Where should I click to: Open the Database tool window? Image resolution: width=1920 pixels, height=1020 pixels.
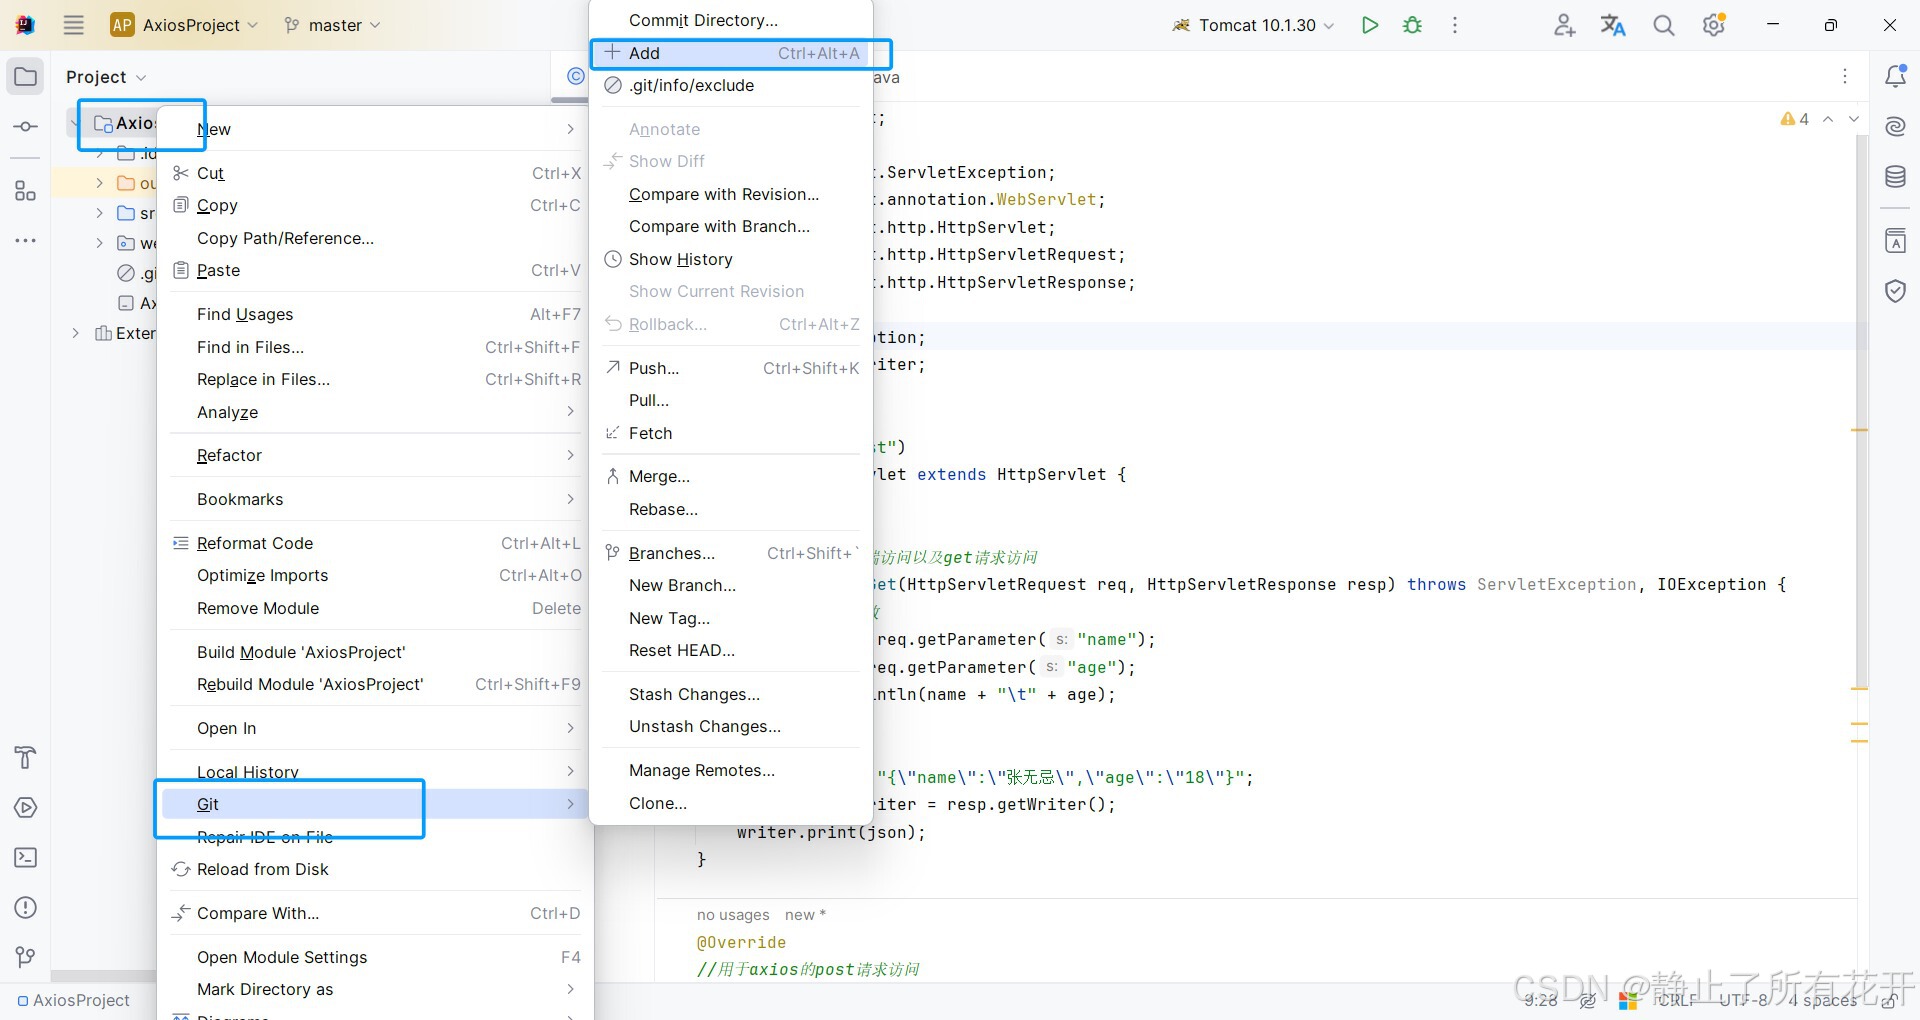click(1895, 177)
